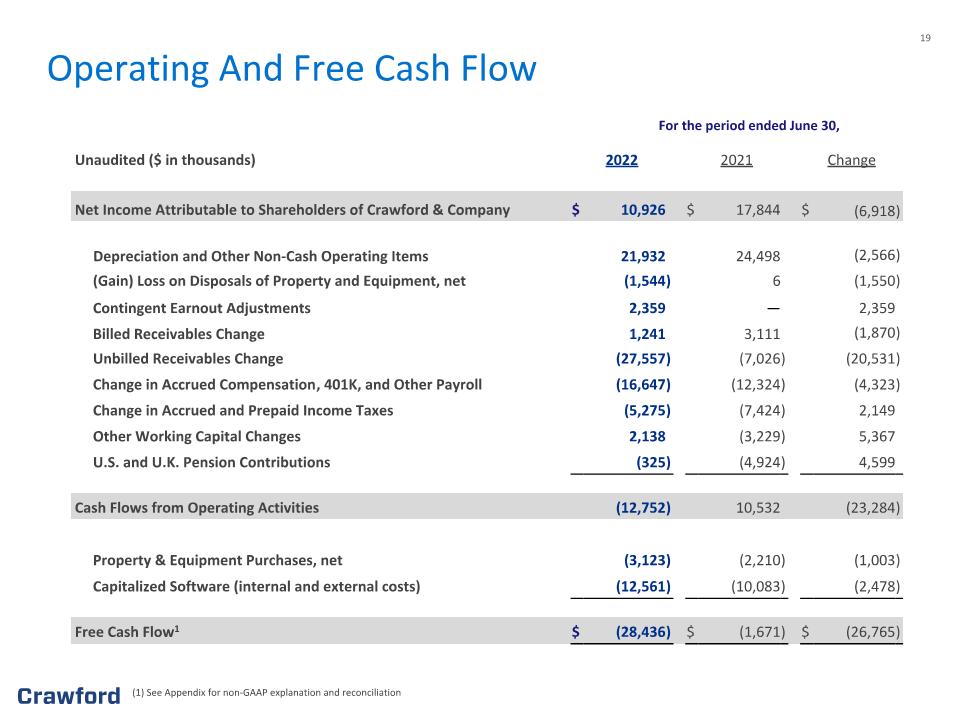This screenshot has height=720, width=960.
Task: Click the page number 19
Action: click(x=925, y=38)
